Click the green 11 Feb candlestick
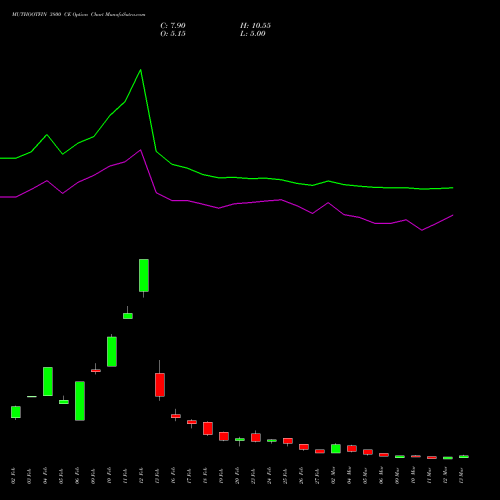The width and height of the screenshot is (500, 500). pyautogui.click(x=128, y=316)
